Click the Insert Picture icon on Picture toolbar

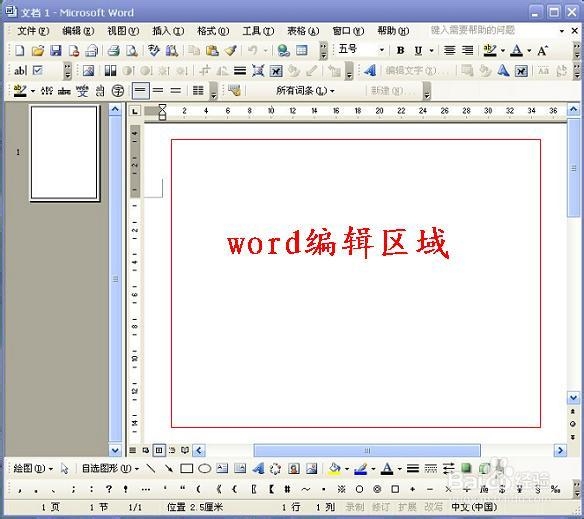(x=88, y=70)
